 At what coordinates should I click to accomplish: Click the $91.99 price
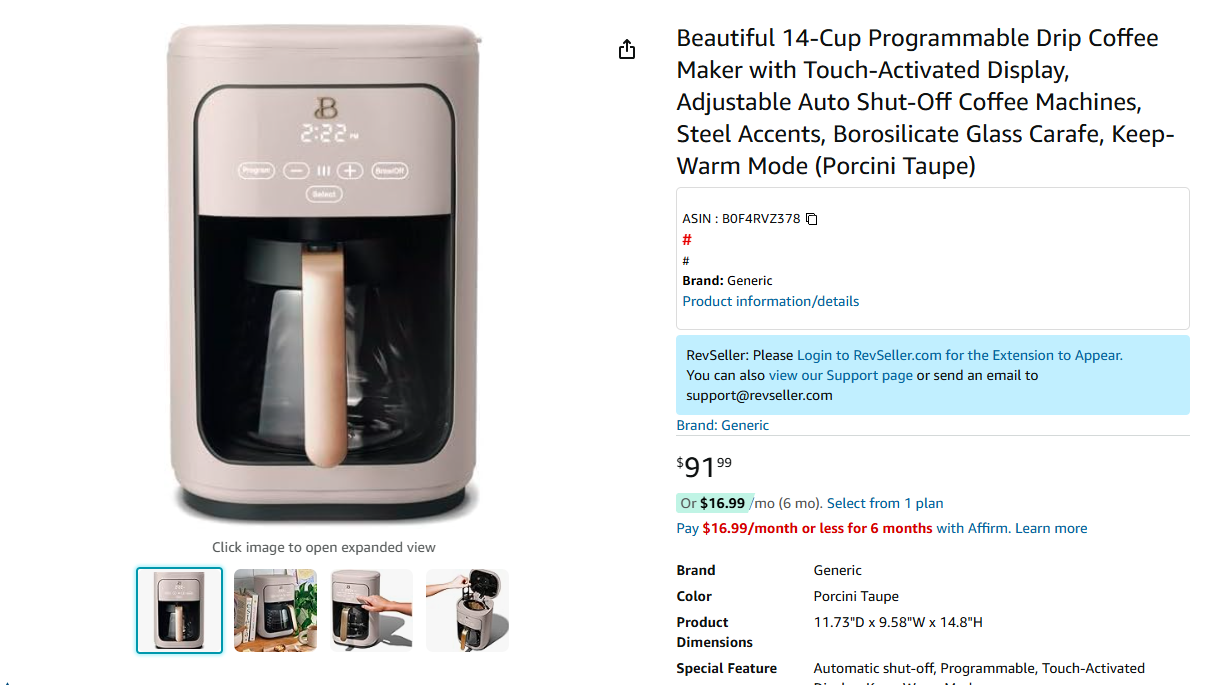click(x=704, y=466)
